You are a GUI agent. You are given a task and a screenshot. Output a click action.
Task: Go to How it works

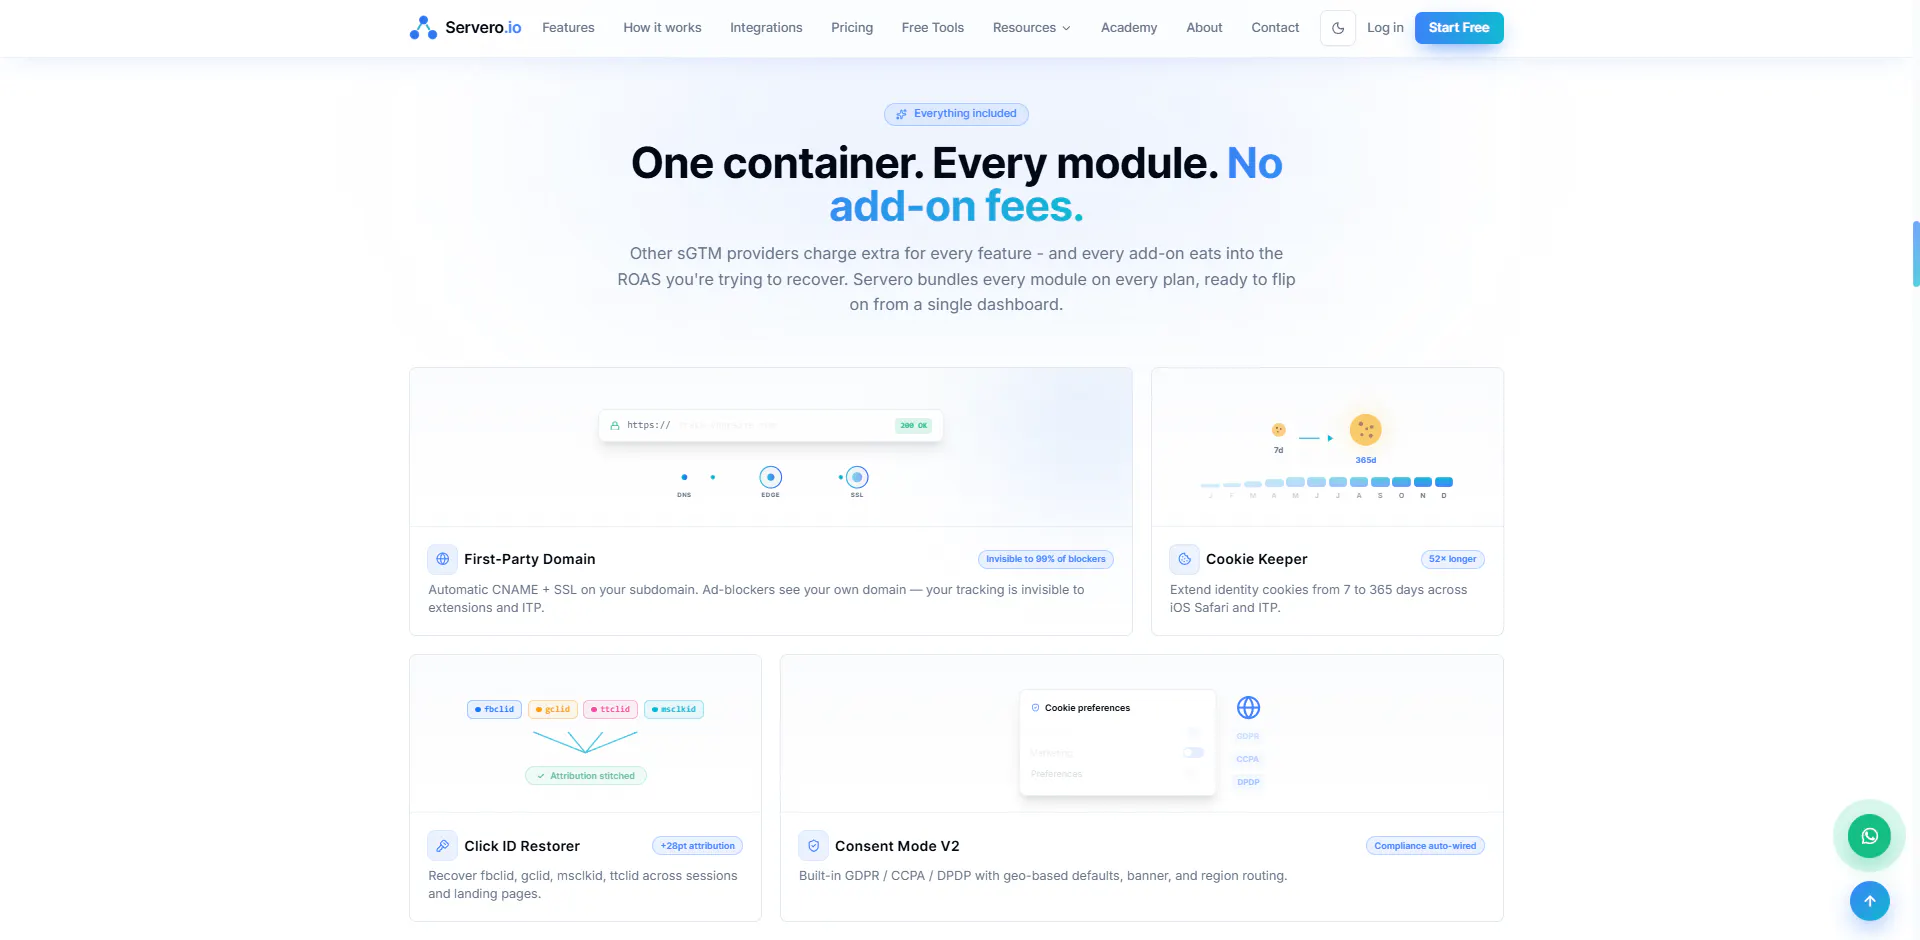662,28
